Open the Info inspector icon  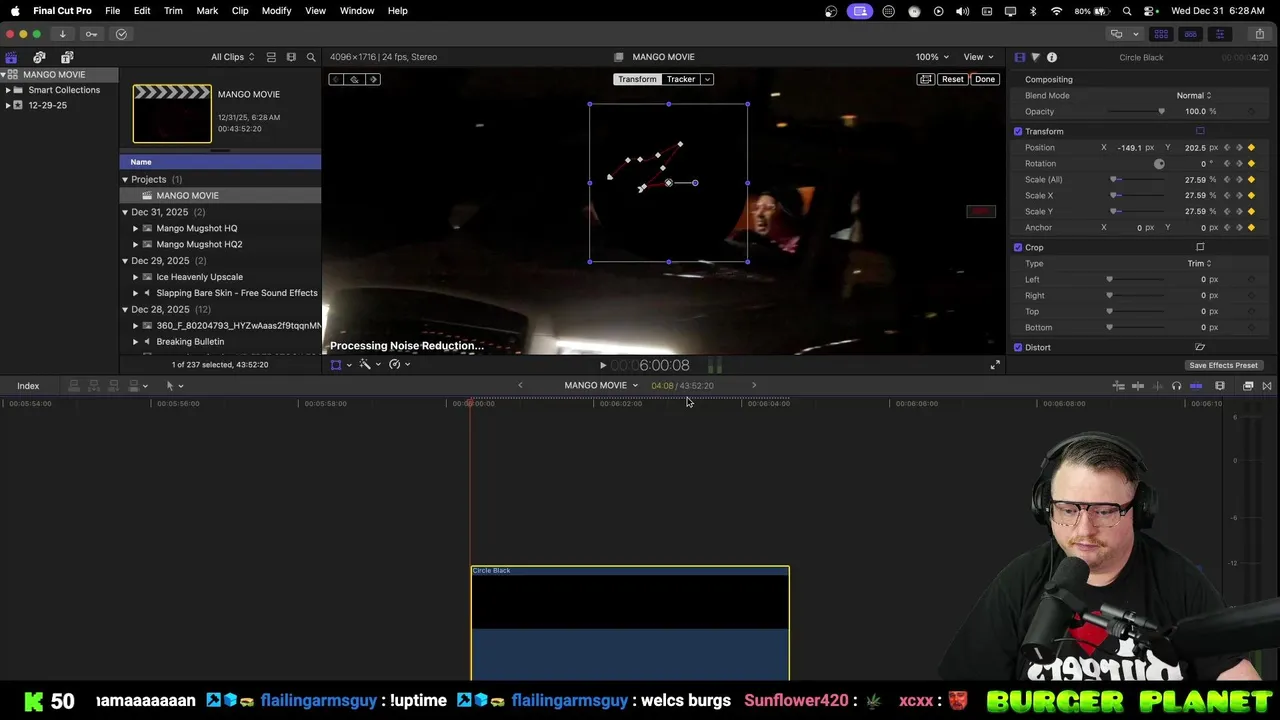[1052, 57]
